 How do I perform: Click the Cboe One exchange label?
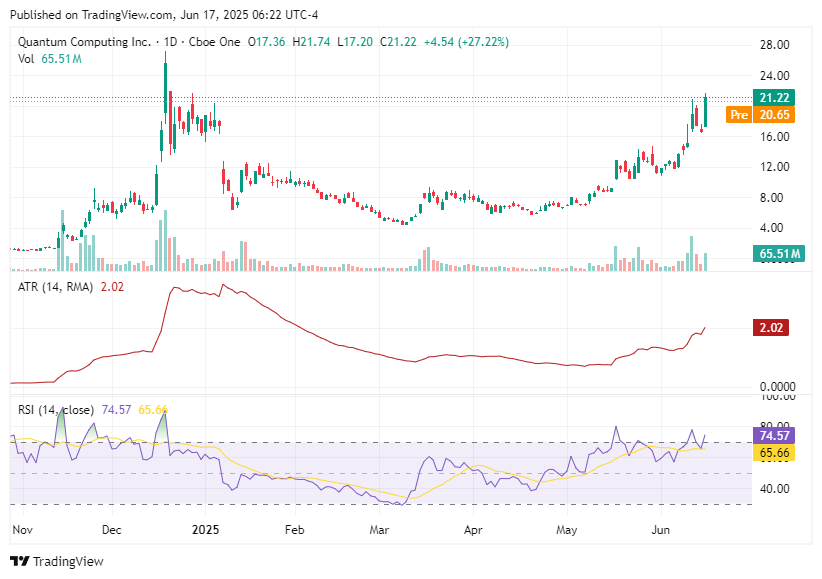(x=214, y=42)
